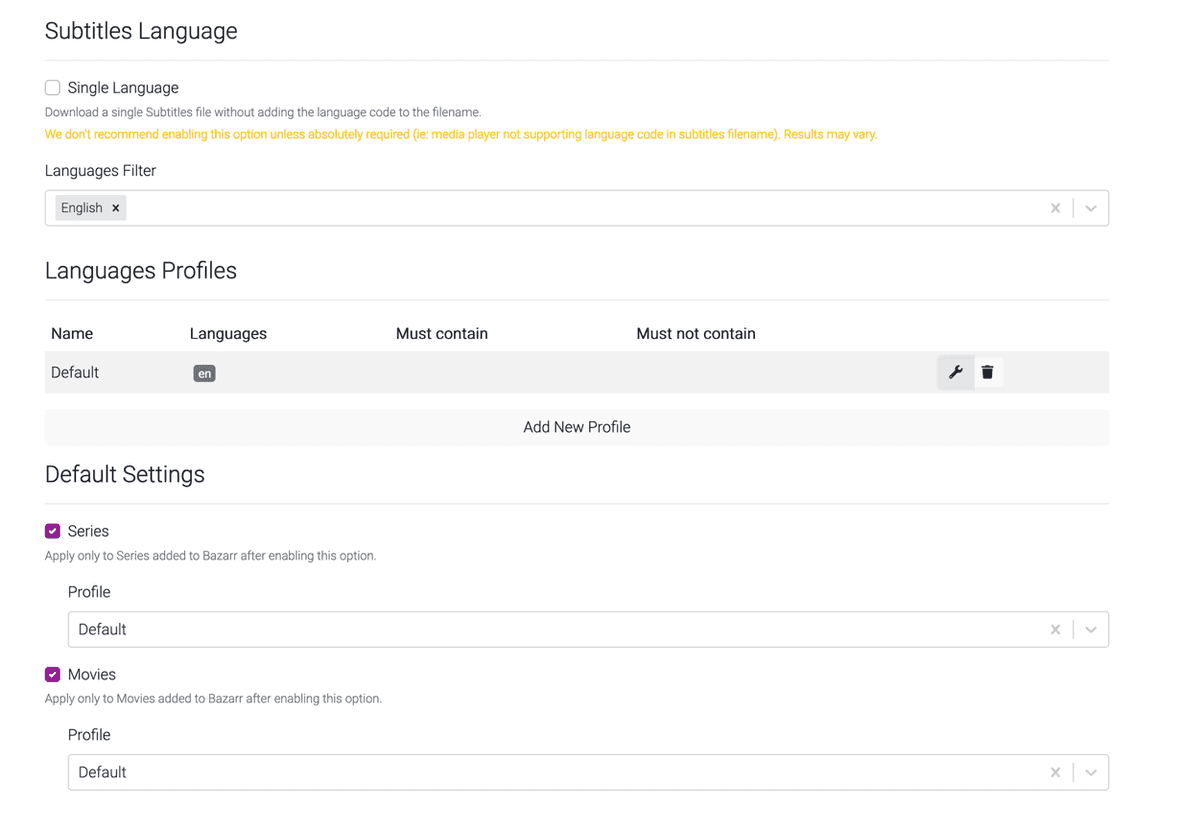Open the Languages Filter dropdown
The image size is (1180, 835).
[x=1091, y=207]
